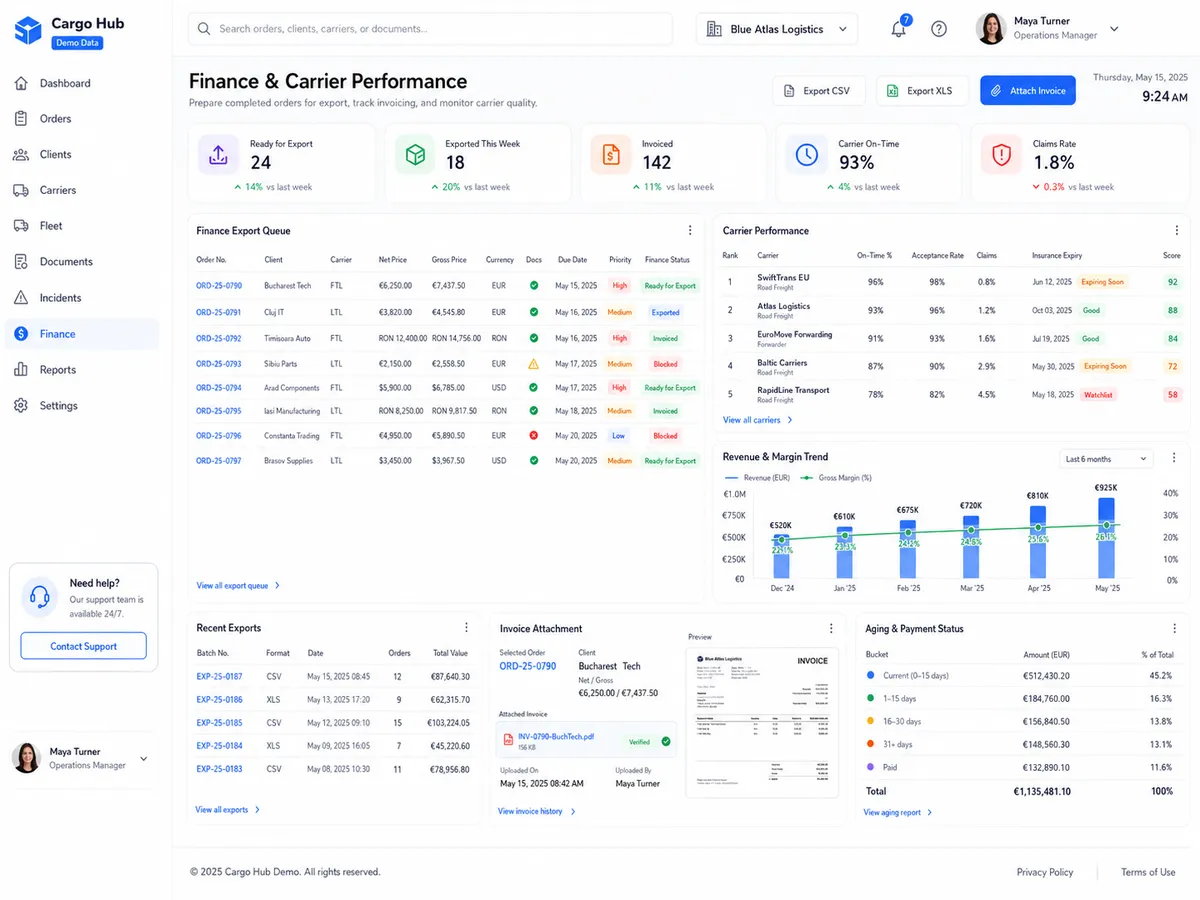Viewport: 1200px width, 900px height.
Task: Click the help question mark icon
Action: click(939, 29)
